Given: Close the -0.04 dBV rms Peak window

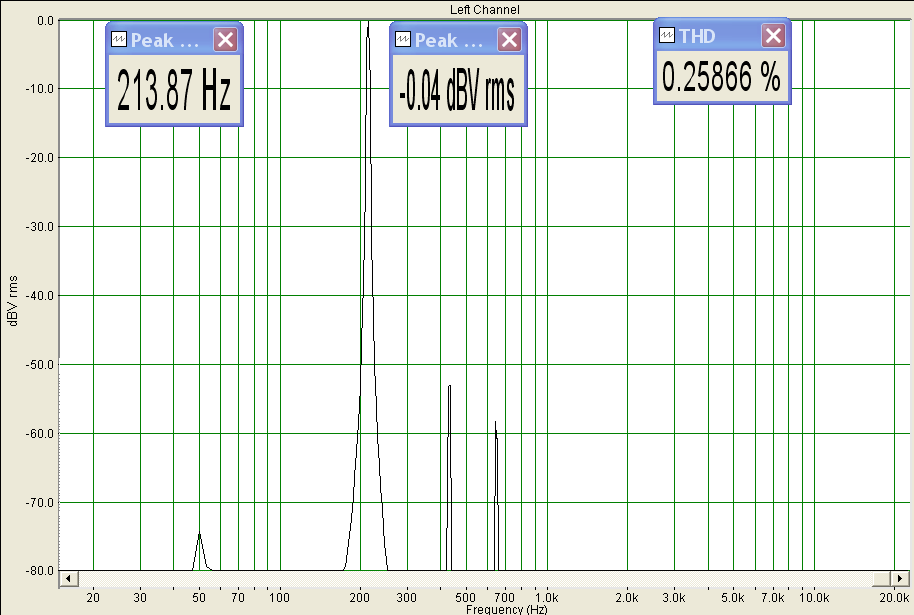Looking at the screenshot, I should click(x=509, y=40).
